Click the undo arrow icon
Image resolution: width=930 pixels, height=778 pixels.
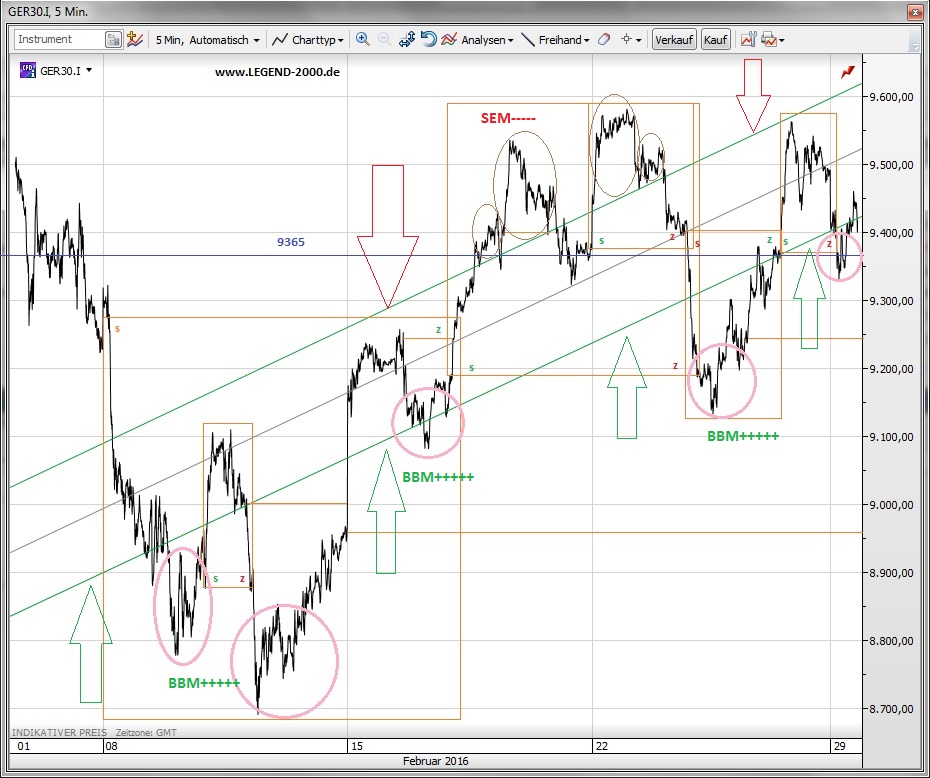[428, 40]
